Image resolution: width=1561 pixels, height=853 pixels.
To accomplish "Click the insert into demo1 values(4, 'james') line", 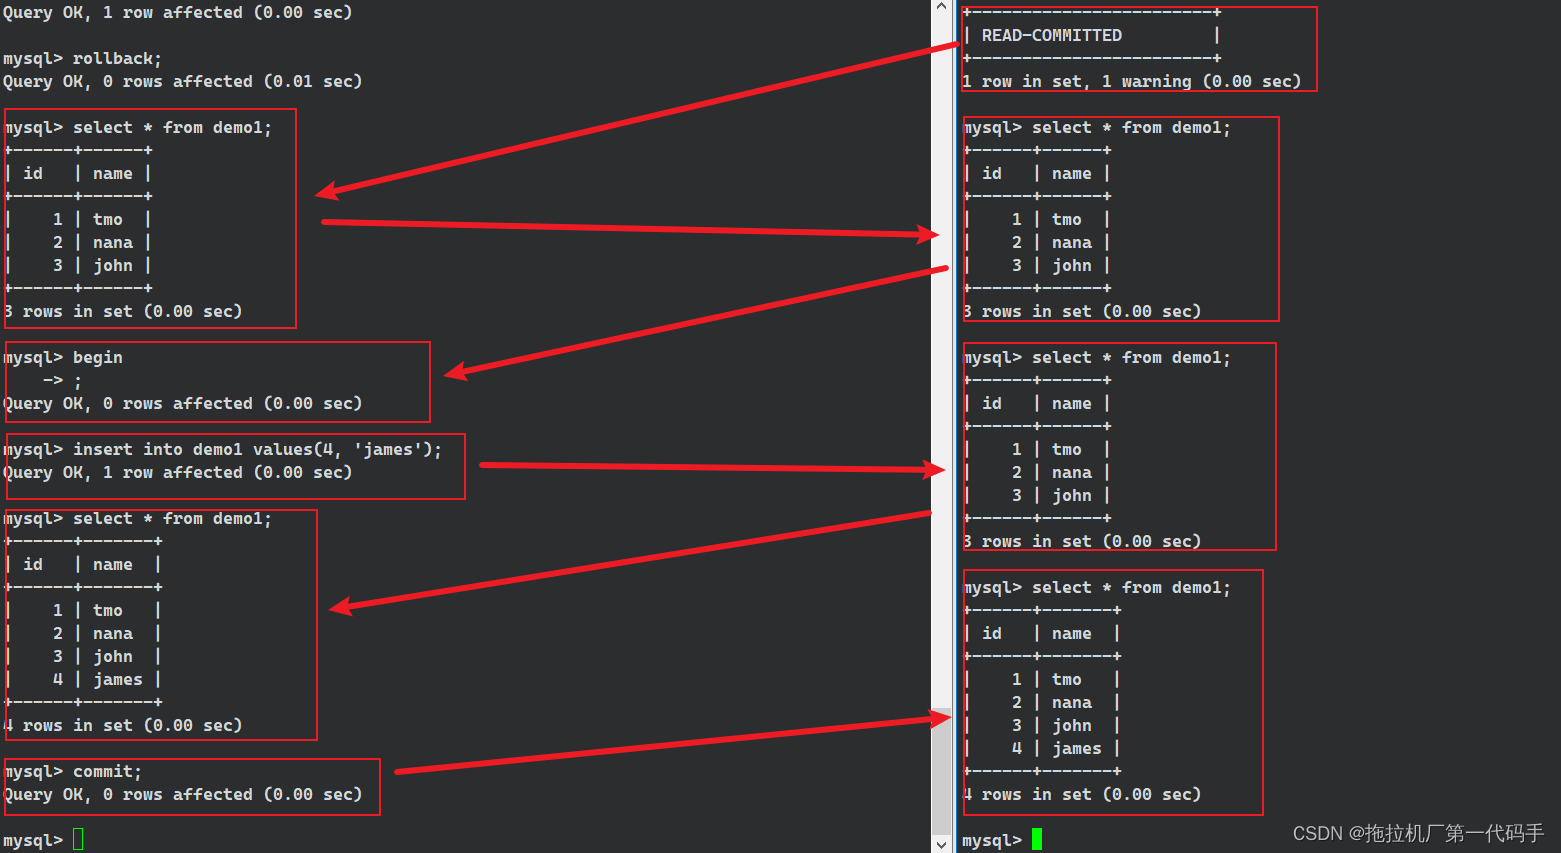I will point(222,450).
